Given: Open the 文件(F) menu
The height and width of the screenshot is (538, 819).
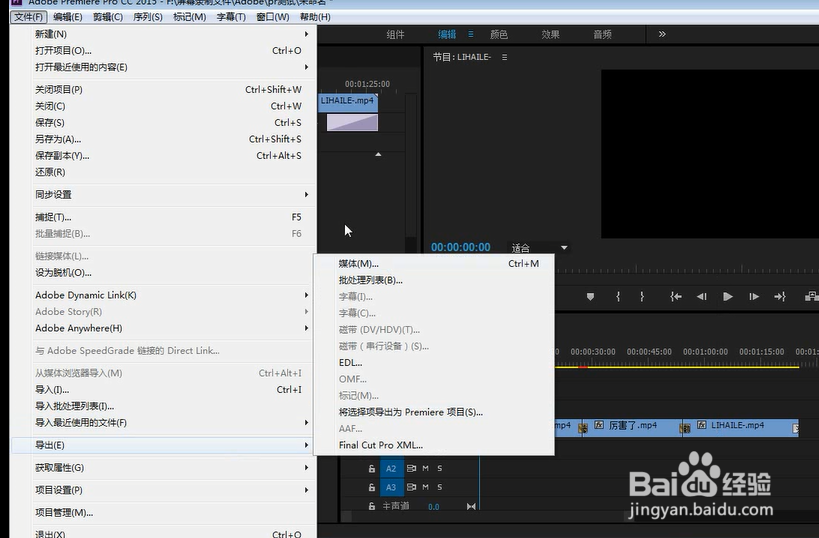Looking at the screenshot, I should [x=29, y=17].
